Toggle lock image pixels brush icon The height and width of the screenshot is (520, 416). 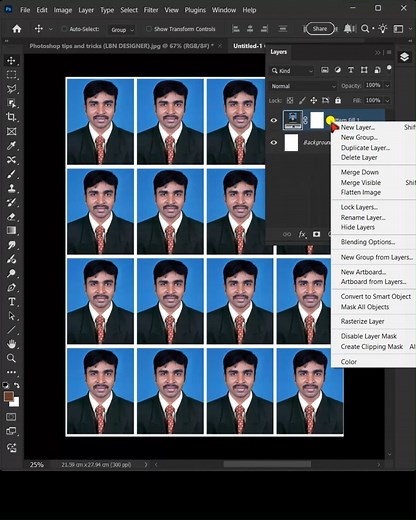[x=302, y=100]
